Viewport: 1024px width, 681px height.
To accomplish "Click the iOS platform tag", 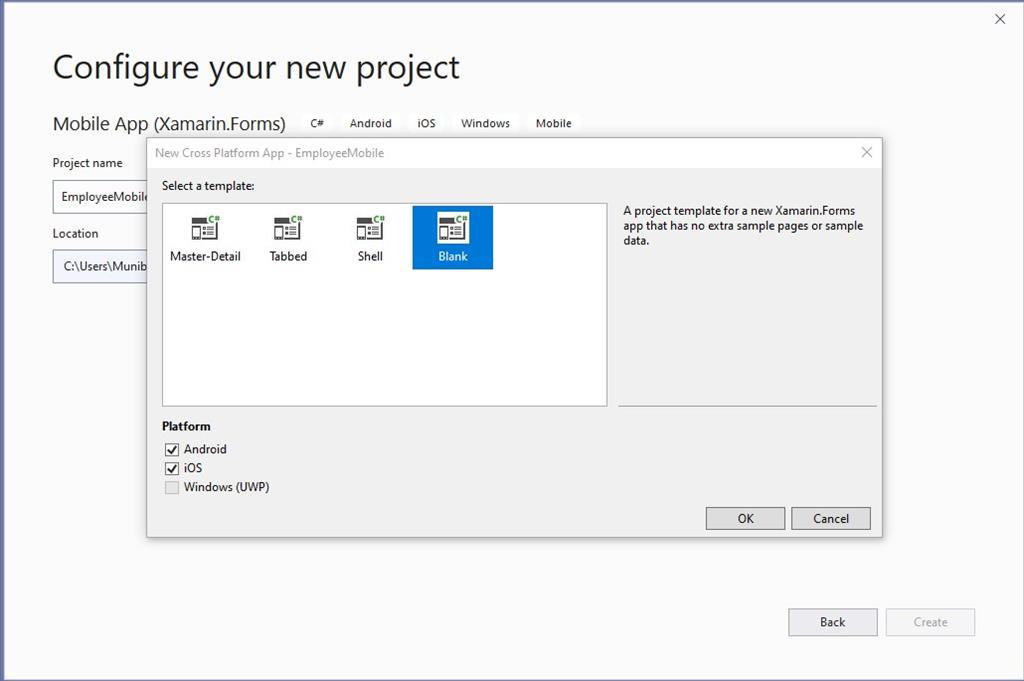I will coord(426,123).
